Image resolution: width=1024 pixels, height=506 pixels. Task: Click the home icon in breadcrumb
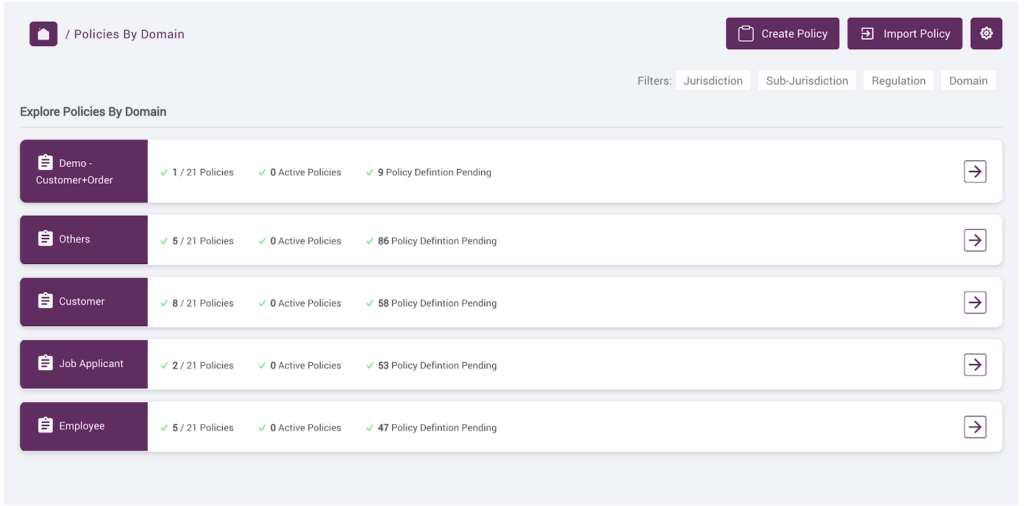[43, 34]
